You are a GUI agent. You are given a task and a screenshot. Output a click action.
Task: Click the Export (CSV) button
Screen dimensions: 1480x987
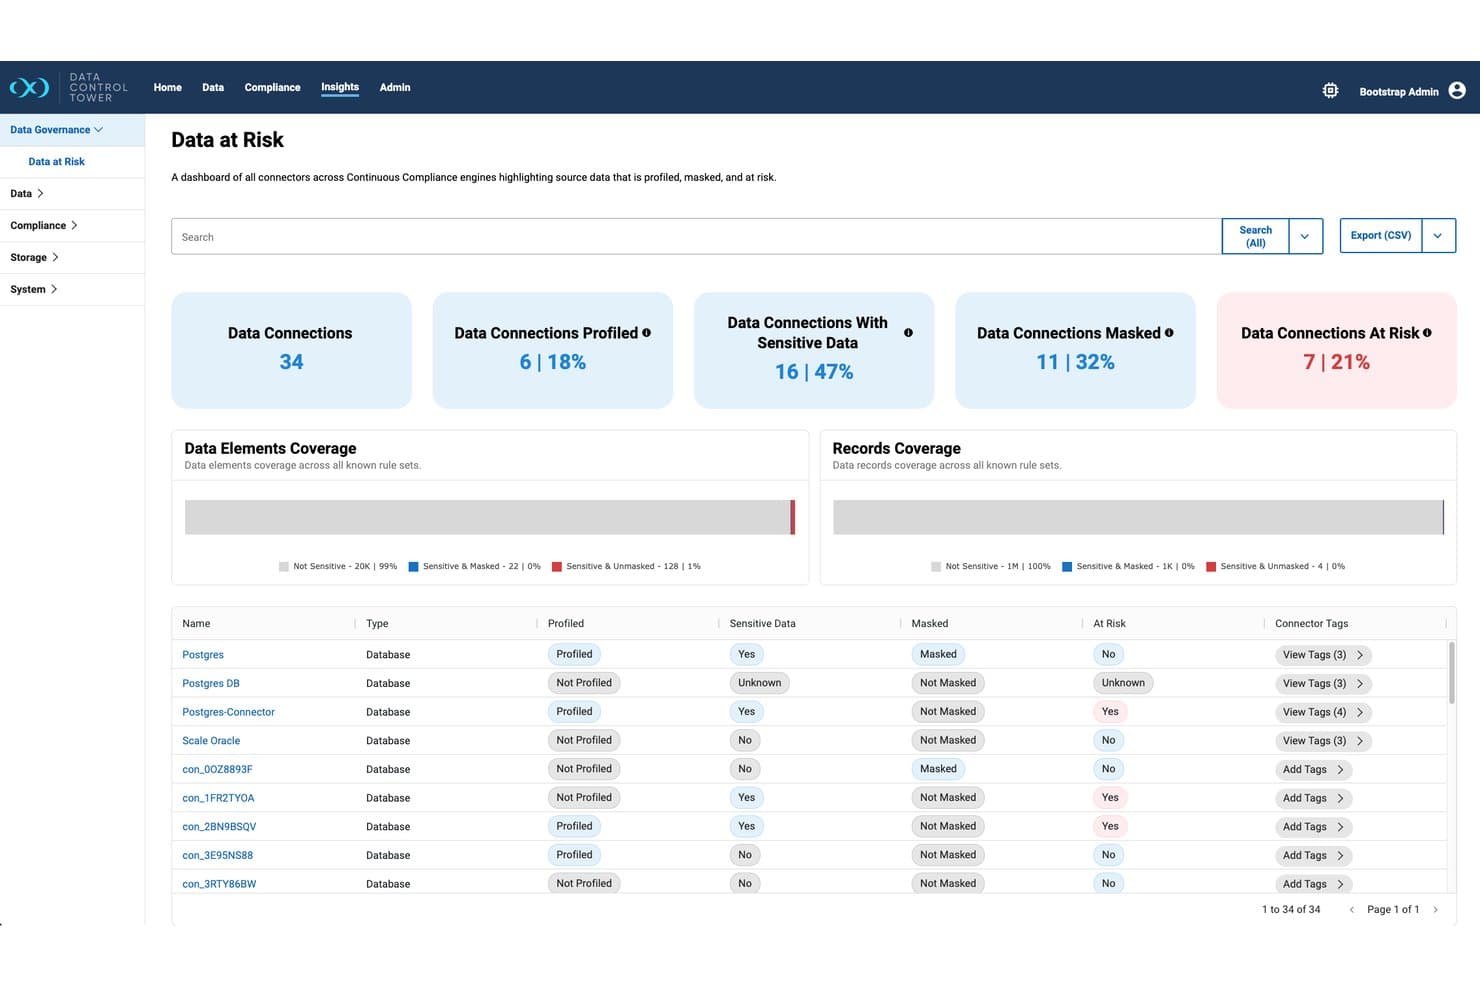1381,236
